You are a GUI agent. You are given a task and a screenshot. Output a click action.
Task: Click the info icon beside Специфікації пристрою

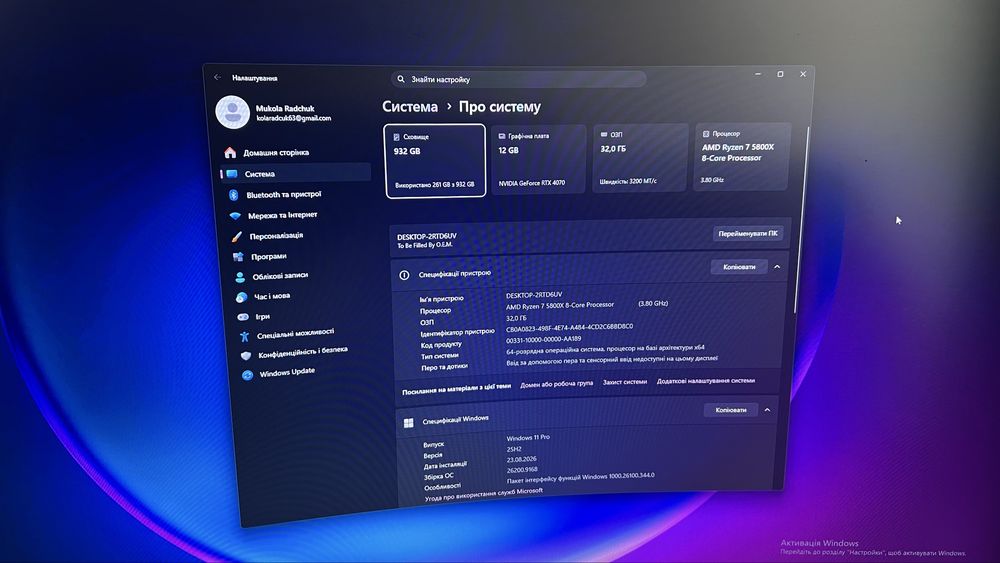pos(404,275)
